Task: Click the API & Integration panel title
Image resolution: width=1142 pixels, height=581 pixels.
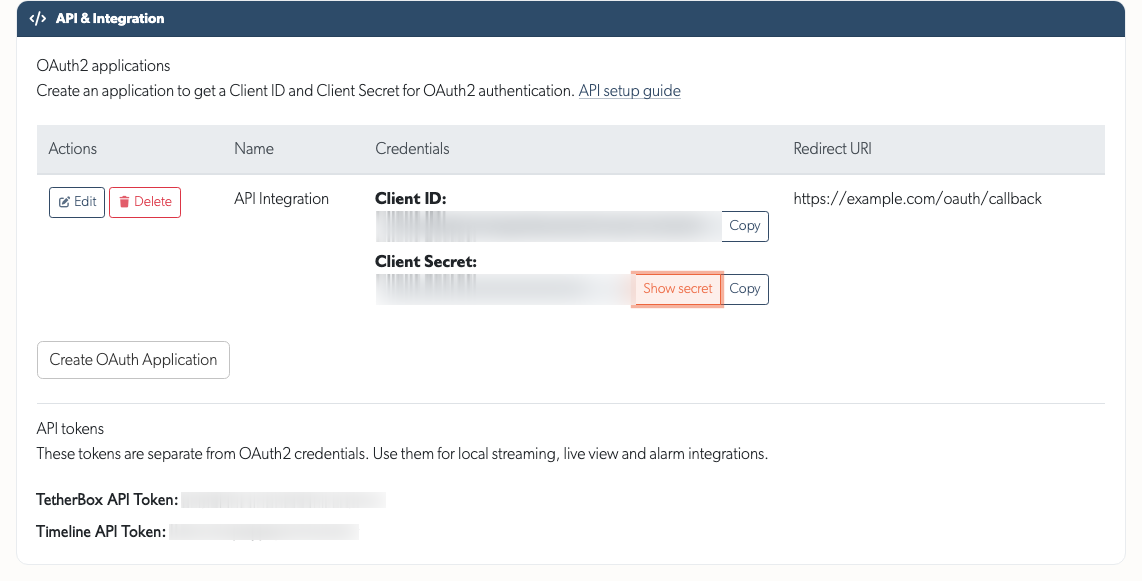Action: click(110, 18)
